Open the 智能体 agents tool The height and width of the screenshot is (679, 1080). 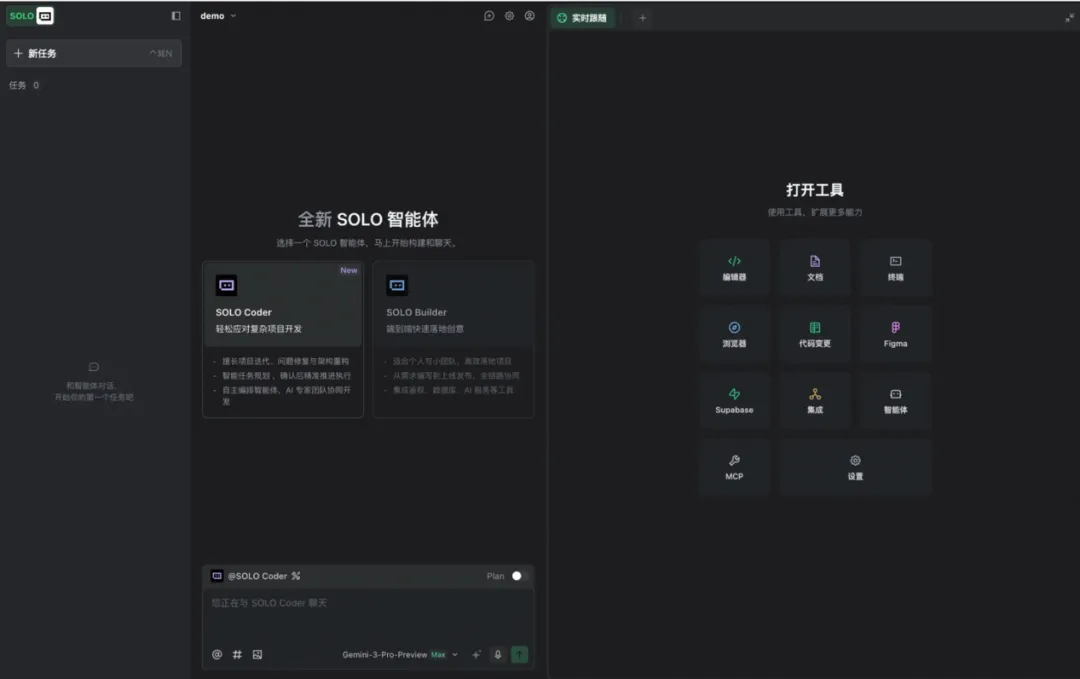click(895, 401)
